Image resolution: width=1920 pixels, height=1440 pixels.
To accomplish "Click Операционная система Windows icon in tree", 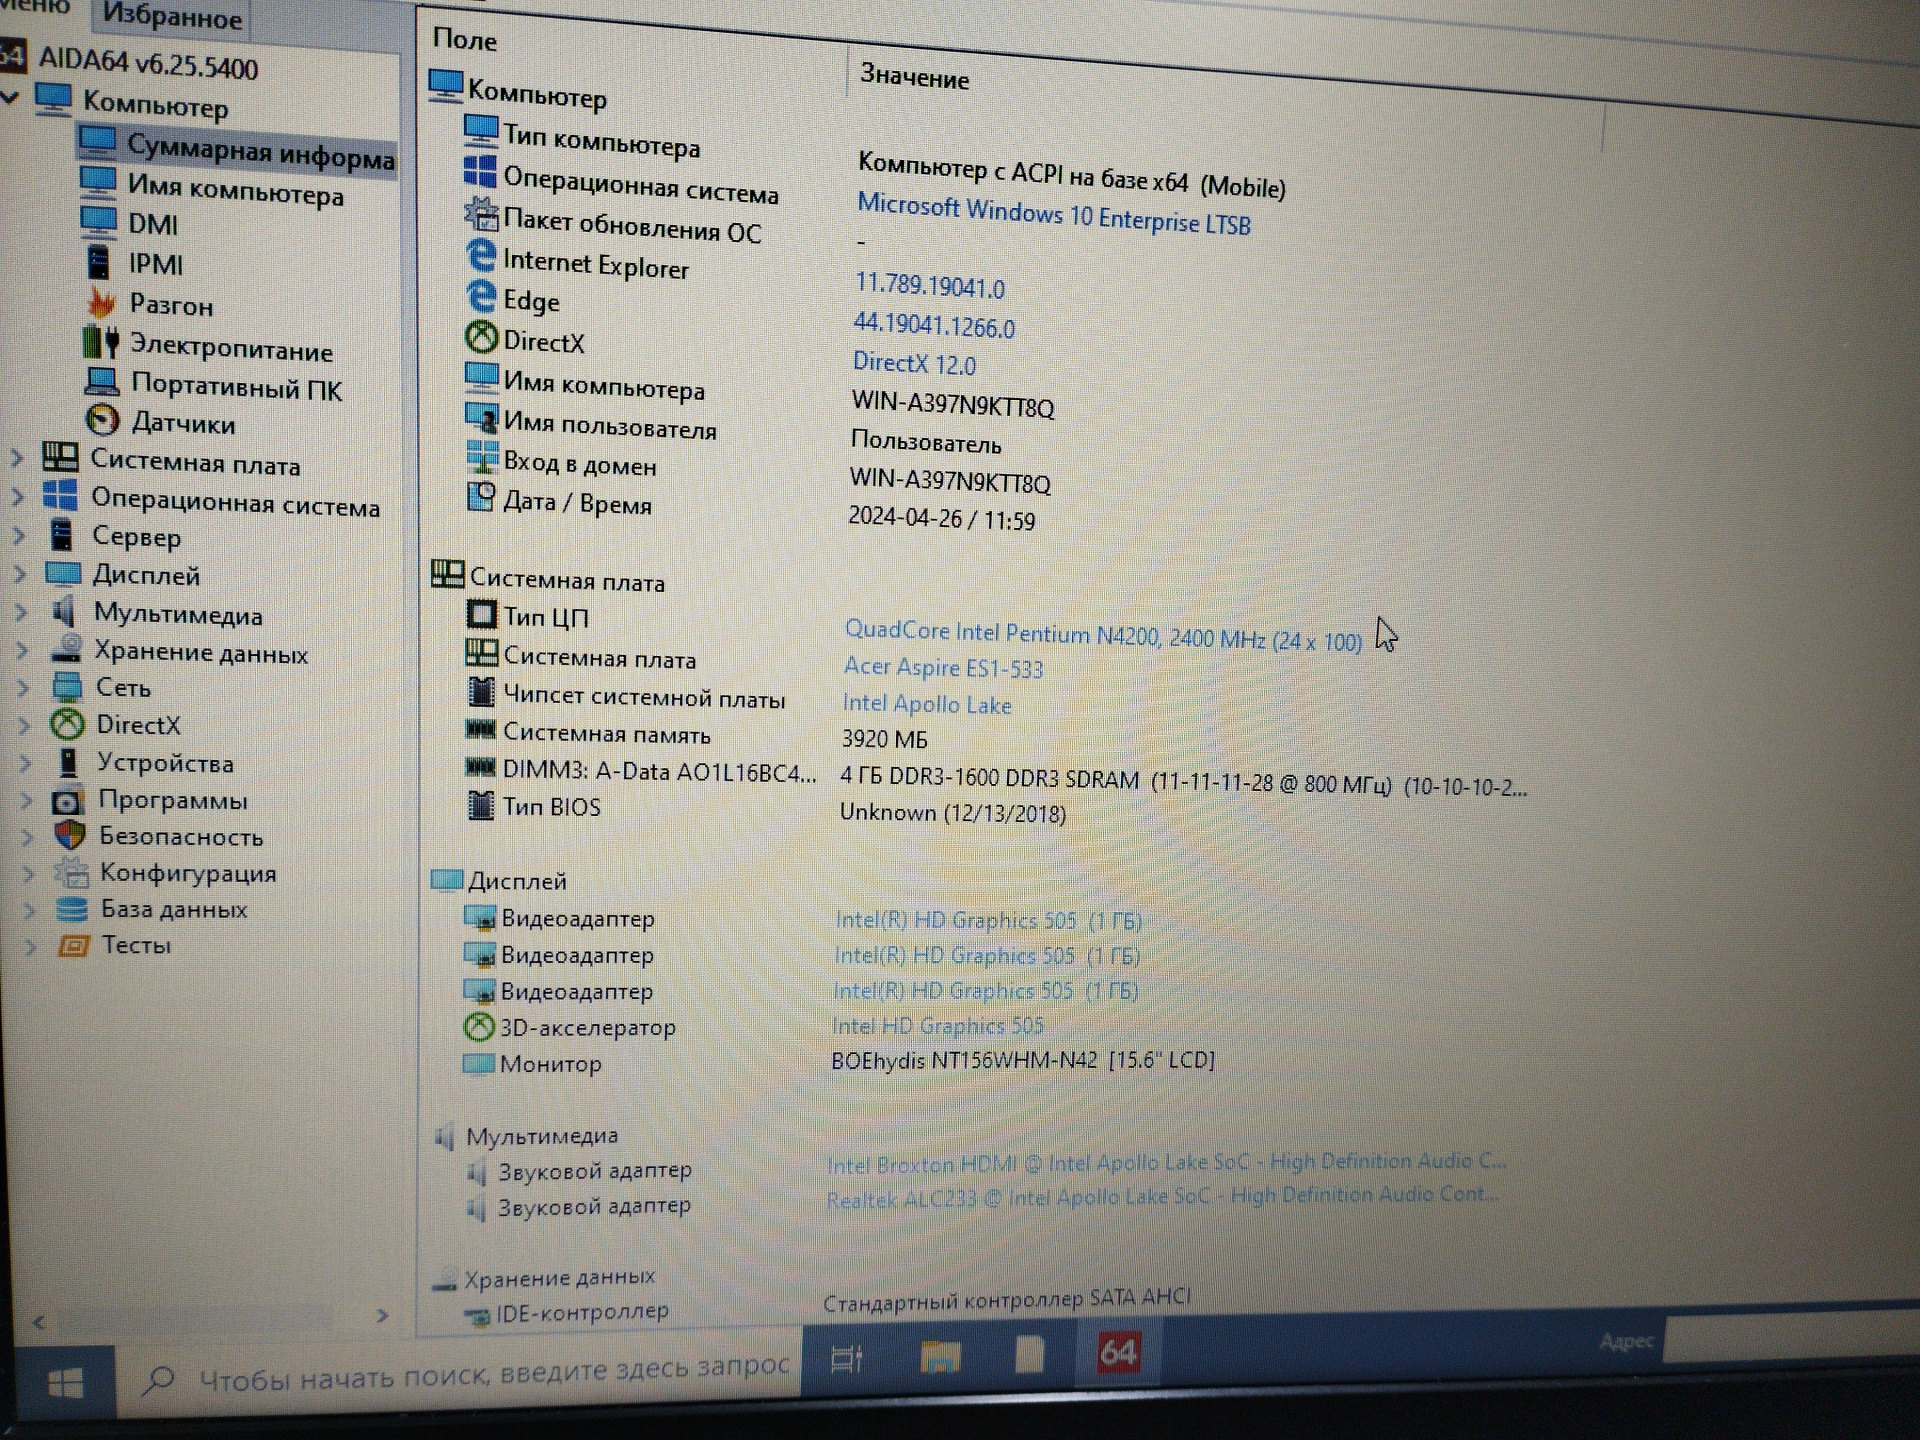I will (x=60, y=495).
